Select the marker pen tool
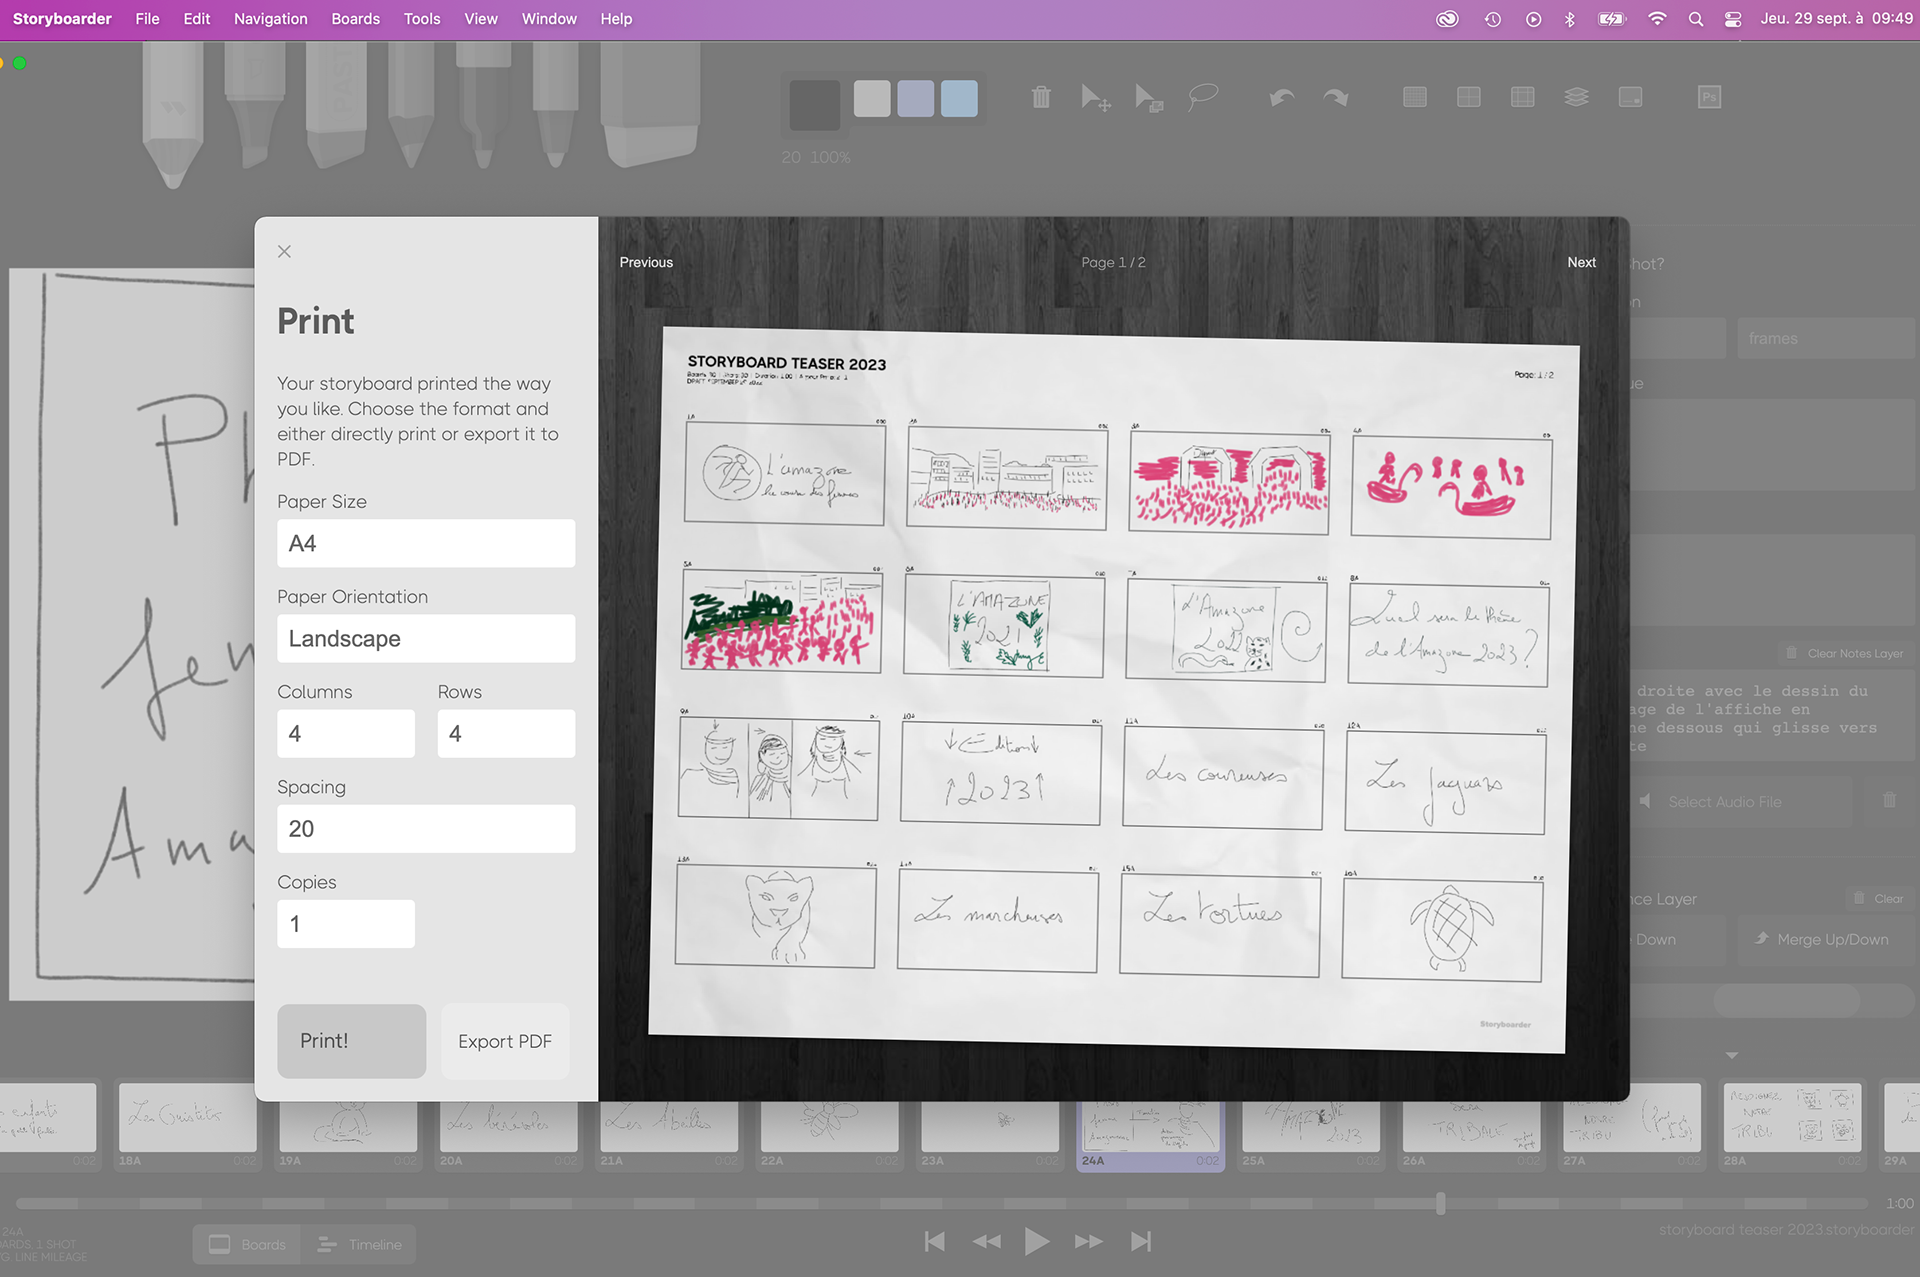This screenshot has width=1920, height=1277. click(x=484, y=105)
